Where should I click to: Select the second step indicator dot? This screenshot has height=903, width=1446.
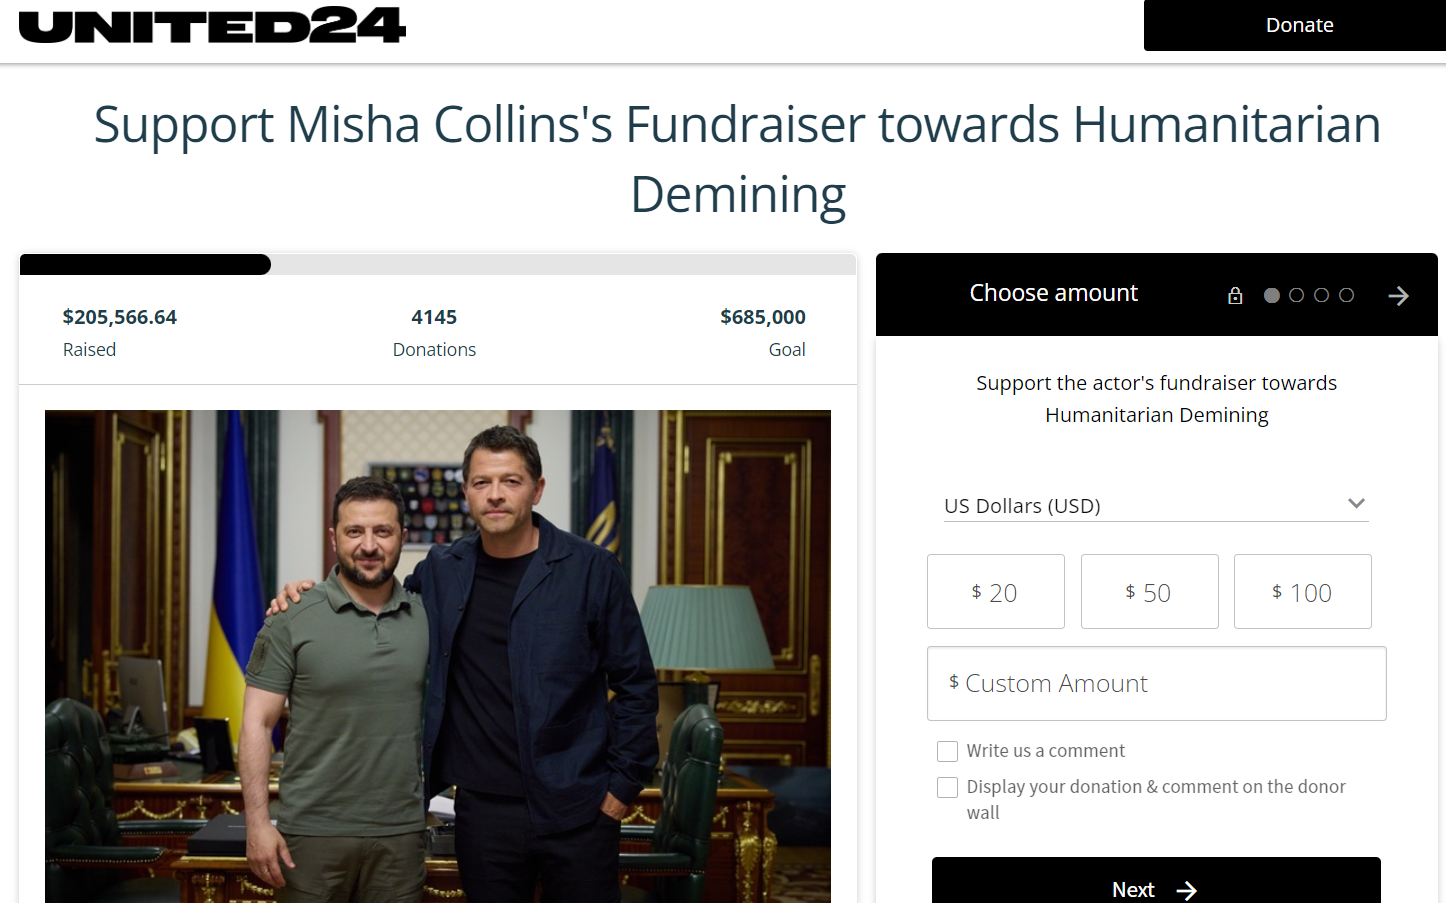click(x=1297, y=295)
